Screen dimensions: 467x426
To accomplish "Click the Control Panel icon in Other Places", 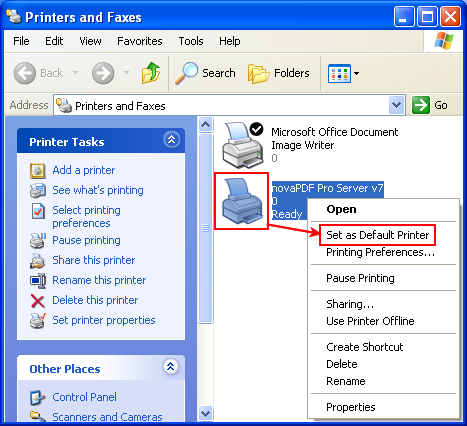I will 37,397.
